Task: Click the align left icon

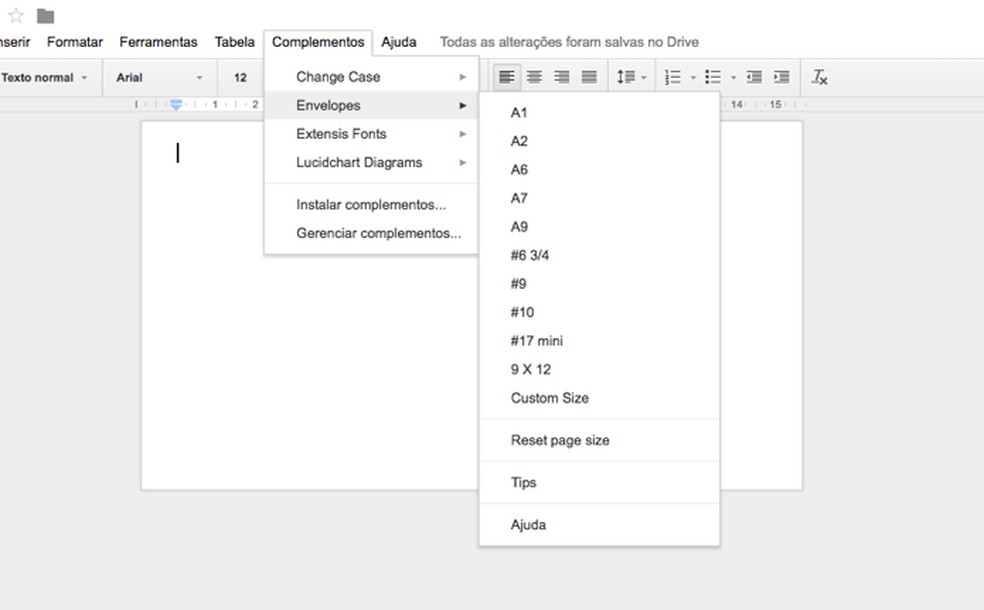Action: pyautogui.click(x=507, y=77)
